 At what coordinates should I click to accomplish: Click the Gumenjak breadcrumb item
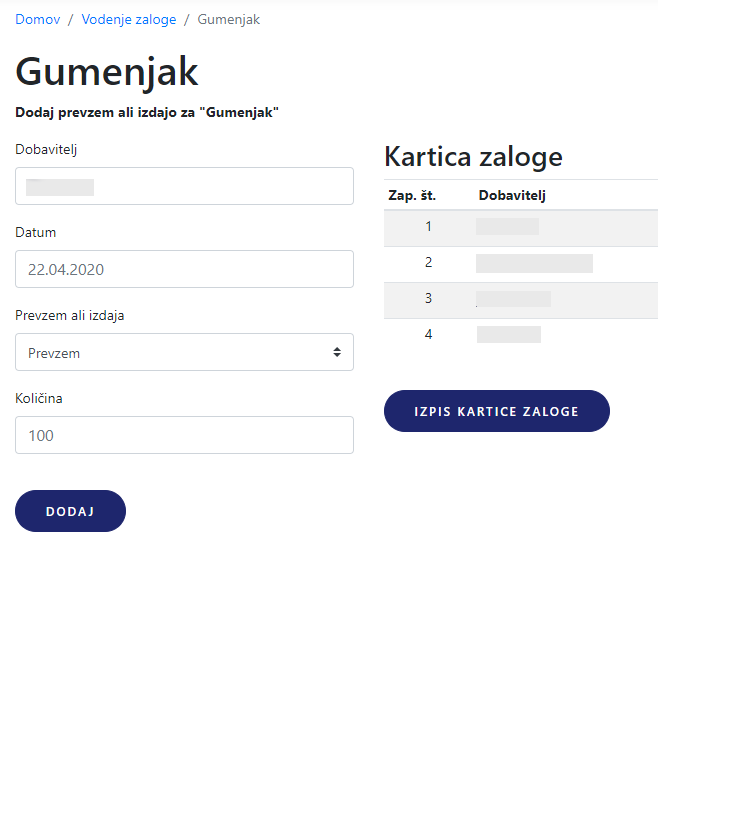click(x=229, y=20)
